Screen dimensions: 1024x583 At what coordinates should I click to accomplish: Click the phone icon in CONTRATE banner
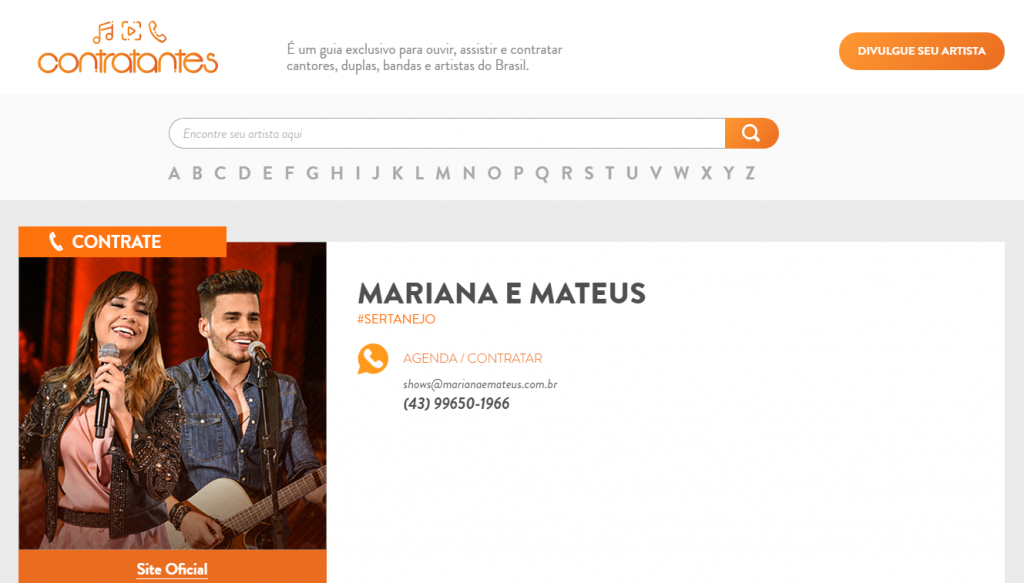56,242
